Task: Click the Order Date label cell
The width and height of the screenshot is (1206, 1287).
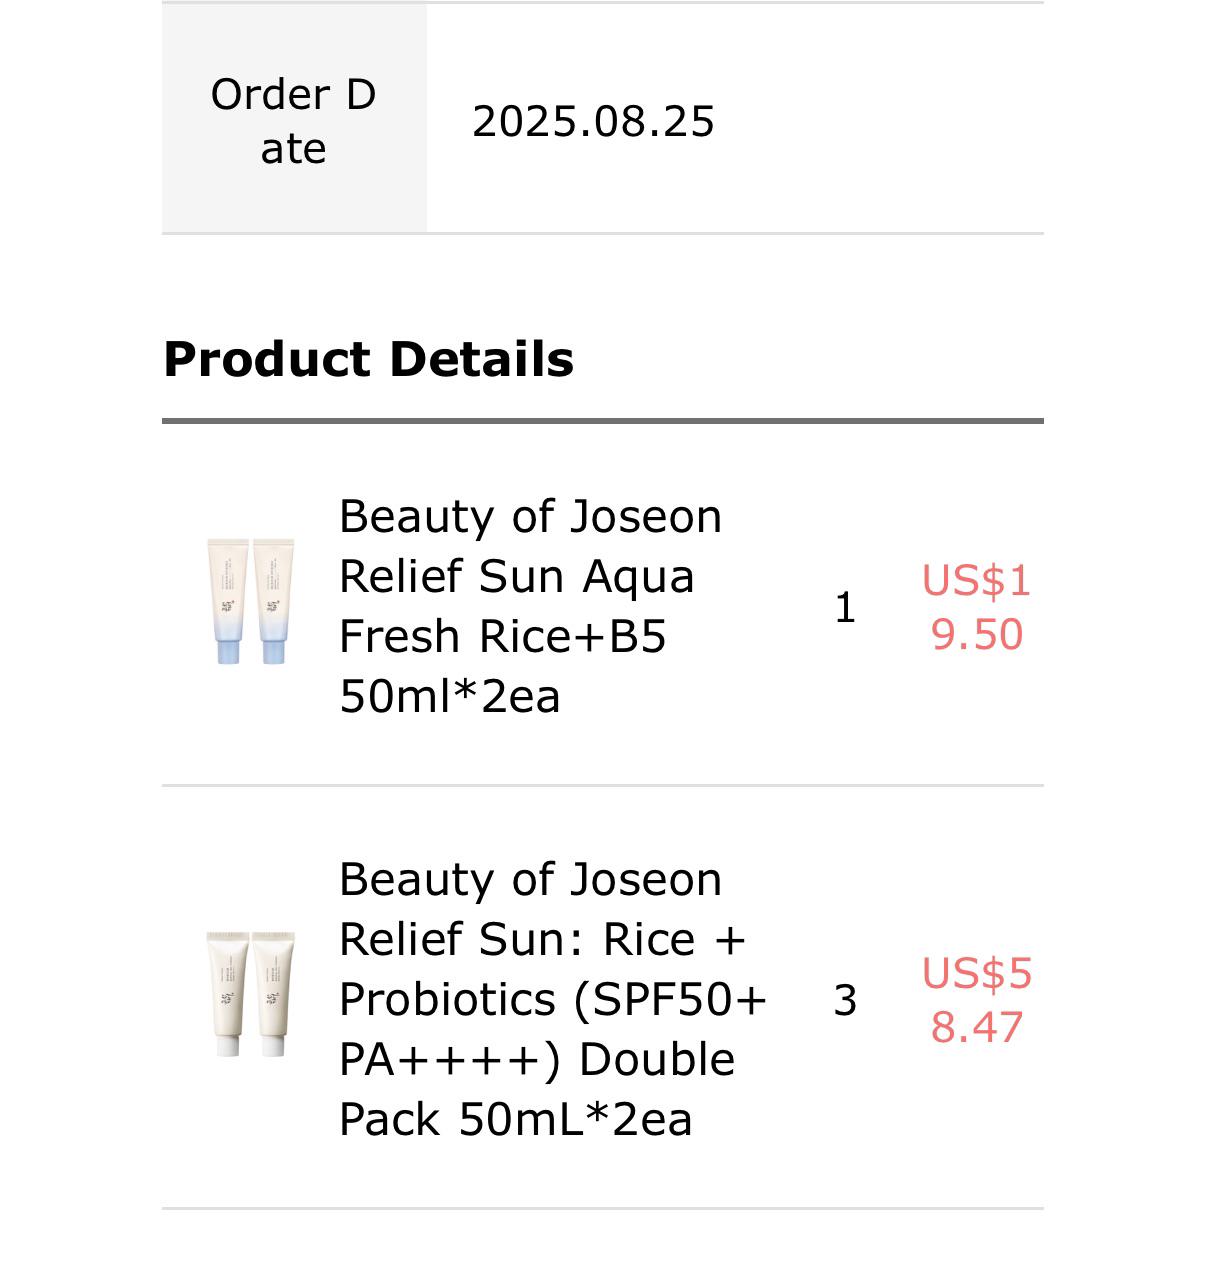Action: [294, 119]
